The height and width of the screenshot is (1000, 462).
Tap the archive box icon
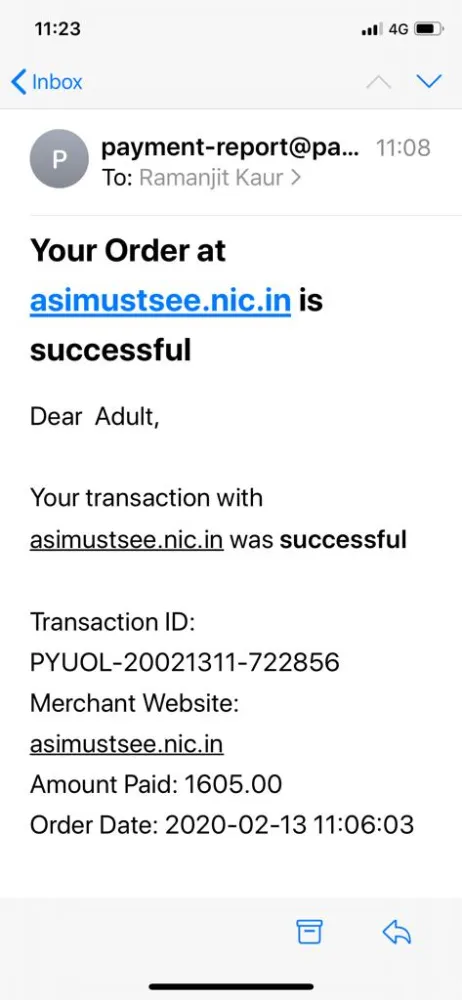[309, 932]
